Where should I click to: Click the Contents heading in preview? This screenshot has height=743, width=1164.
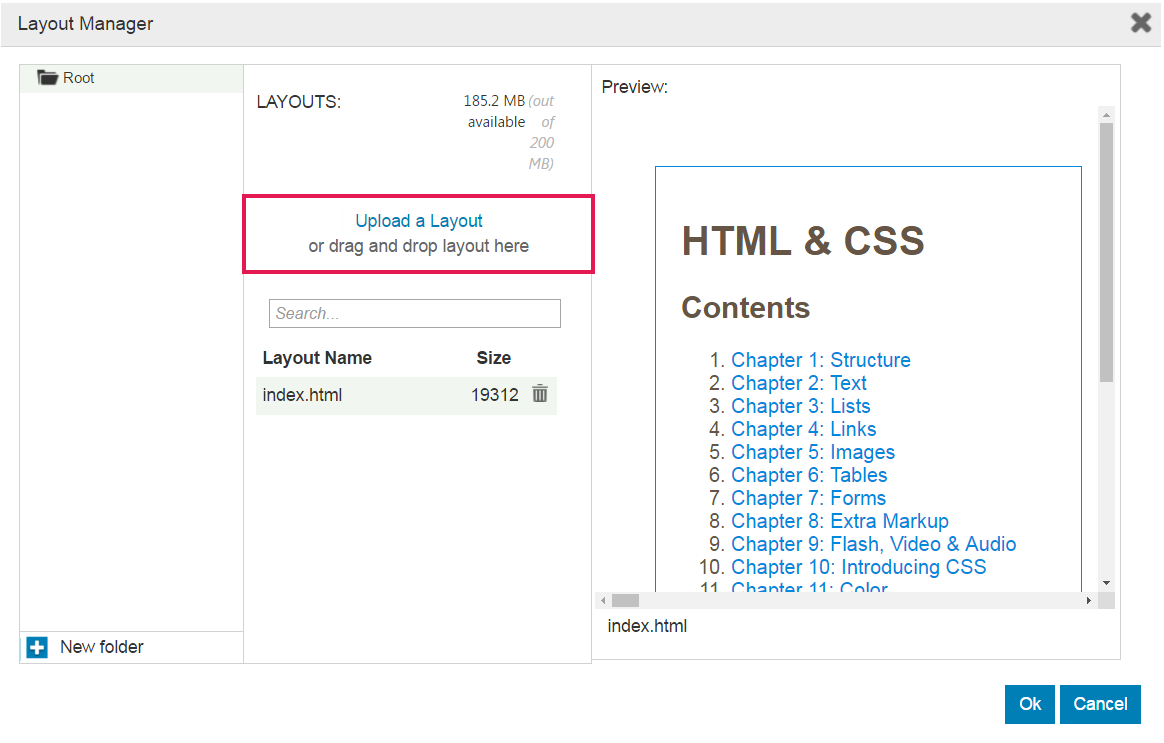(745, 307)
